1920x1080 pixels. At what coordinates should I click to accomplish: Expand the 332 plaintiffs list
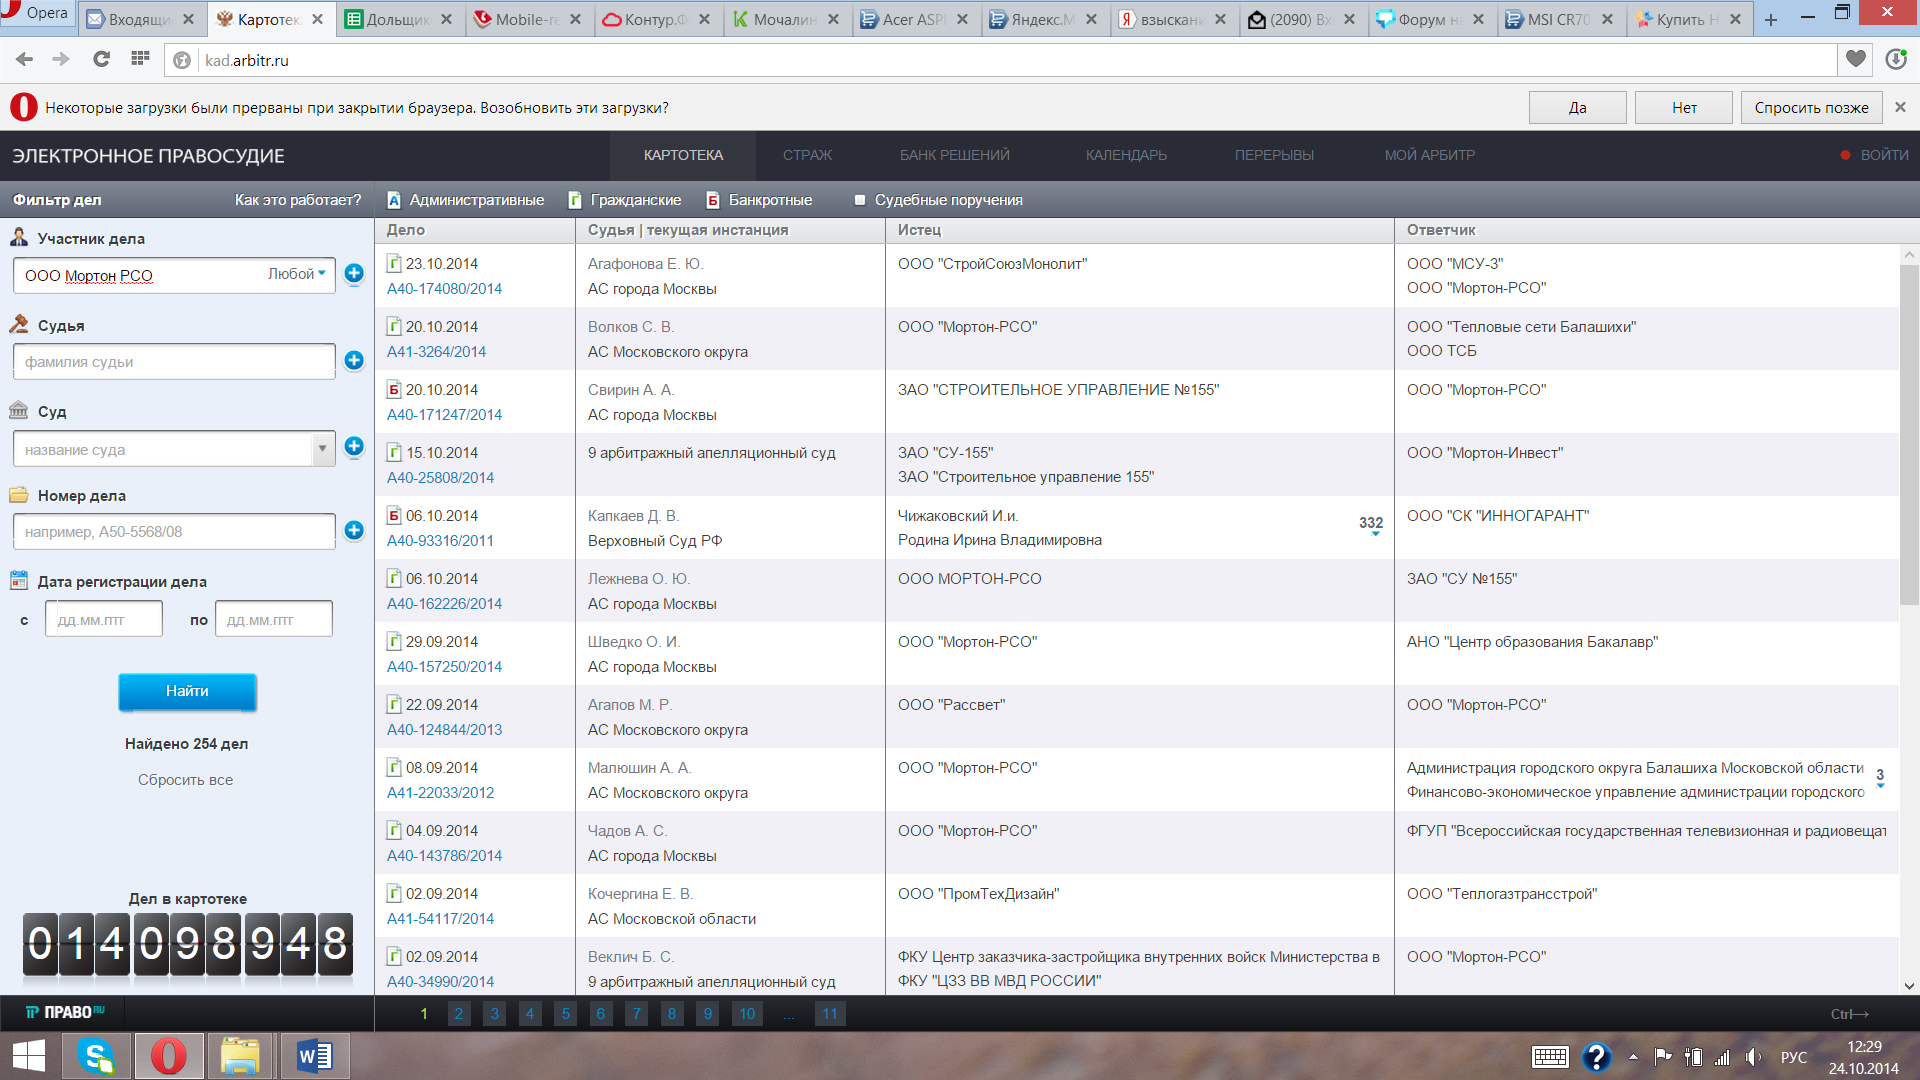tap(1371, 525)
